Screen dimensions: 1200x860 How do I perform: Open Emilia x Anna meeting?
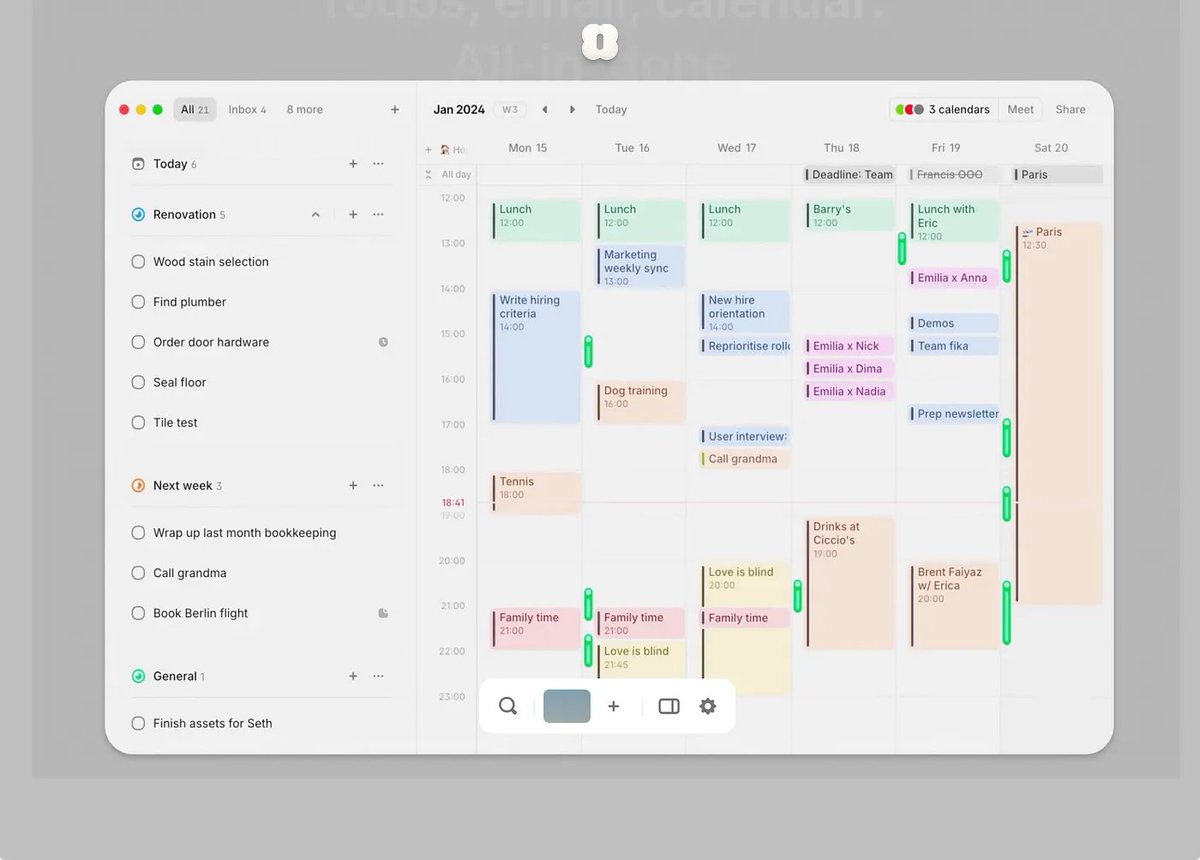(x=954, y=278)
